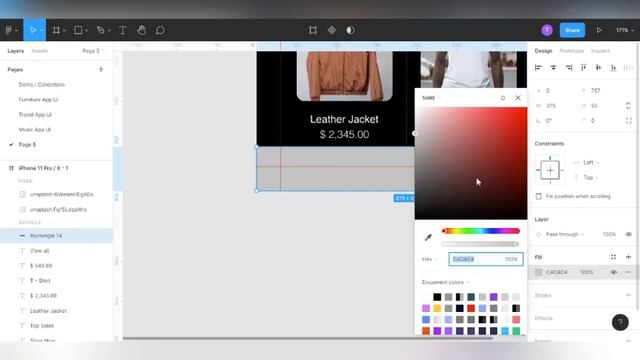Click Align vertical centers icon
The width and height of the screenshot is (640, 360).
pos(598,68)
